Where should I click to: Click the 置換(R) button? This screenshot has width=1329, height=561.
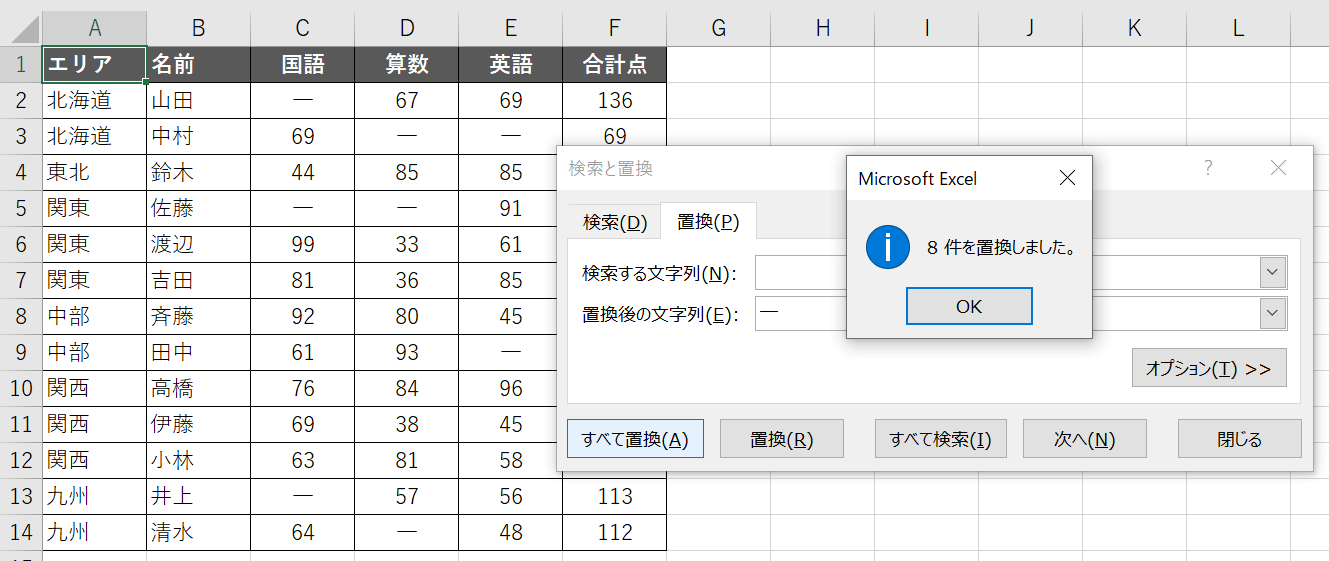pos(781,439)
